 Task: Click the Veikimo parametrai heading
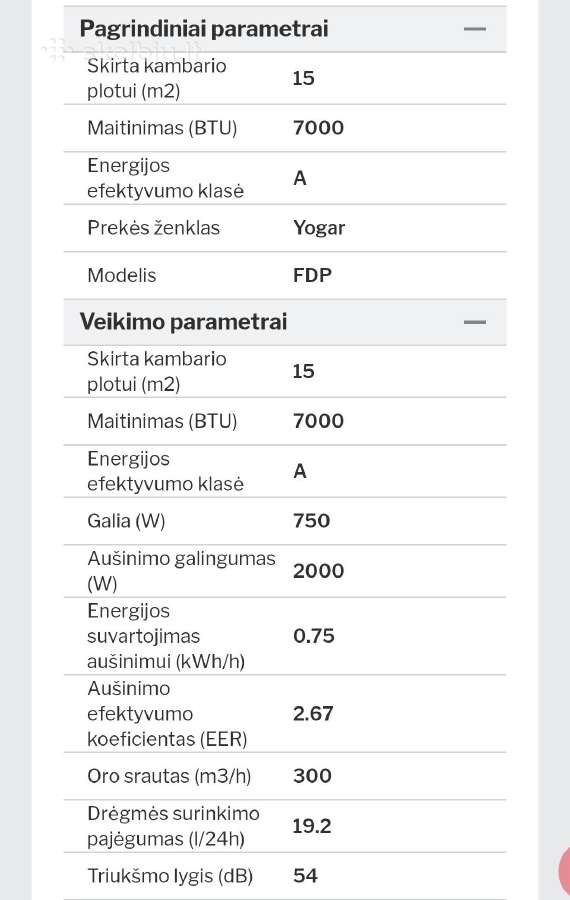tap(183, 322)
